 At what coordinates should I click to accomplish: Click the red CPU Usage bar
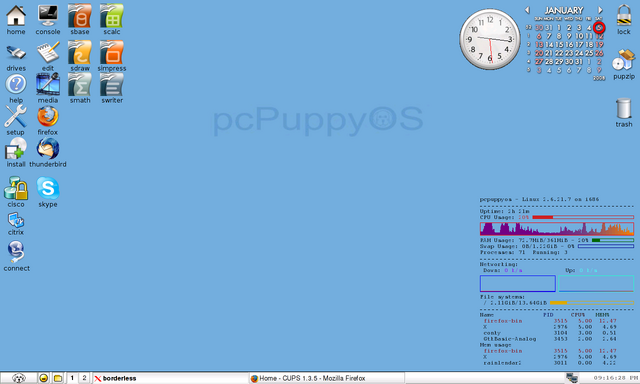pos(583,217)
